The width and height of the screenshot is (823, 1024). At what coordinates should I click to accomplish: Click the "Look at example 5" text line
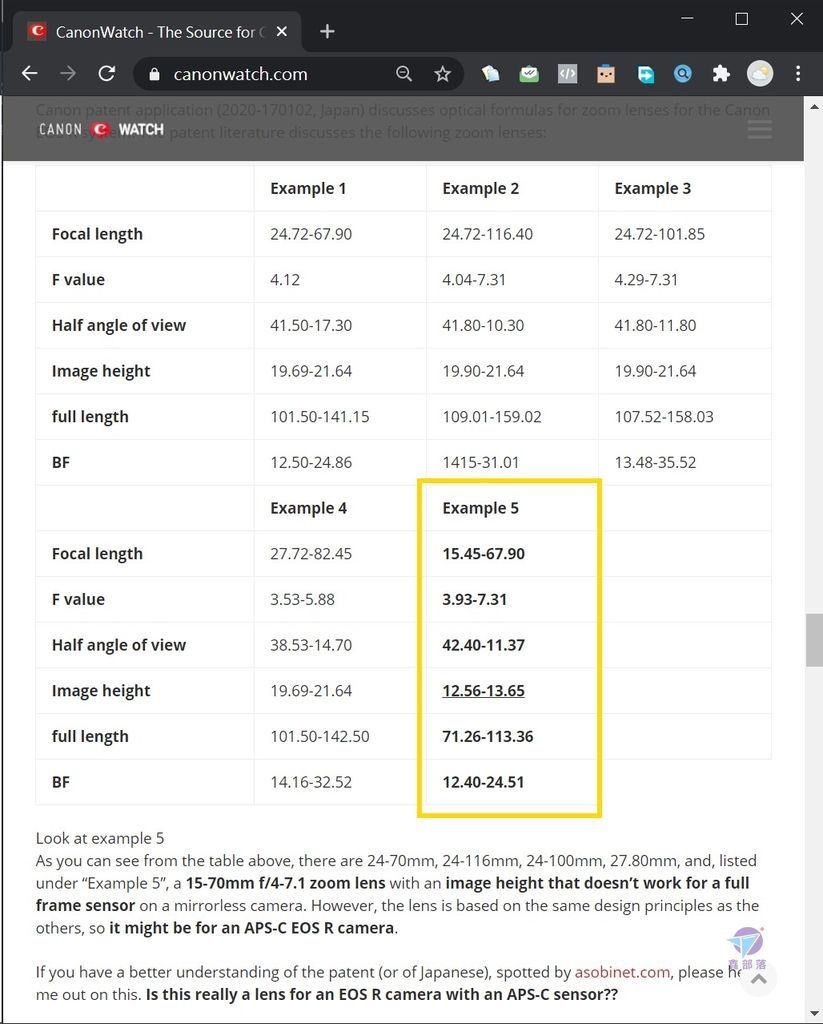coord(100,838)
